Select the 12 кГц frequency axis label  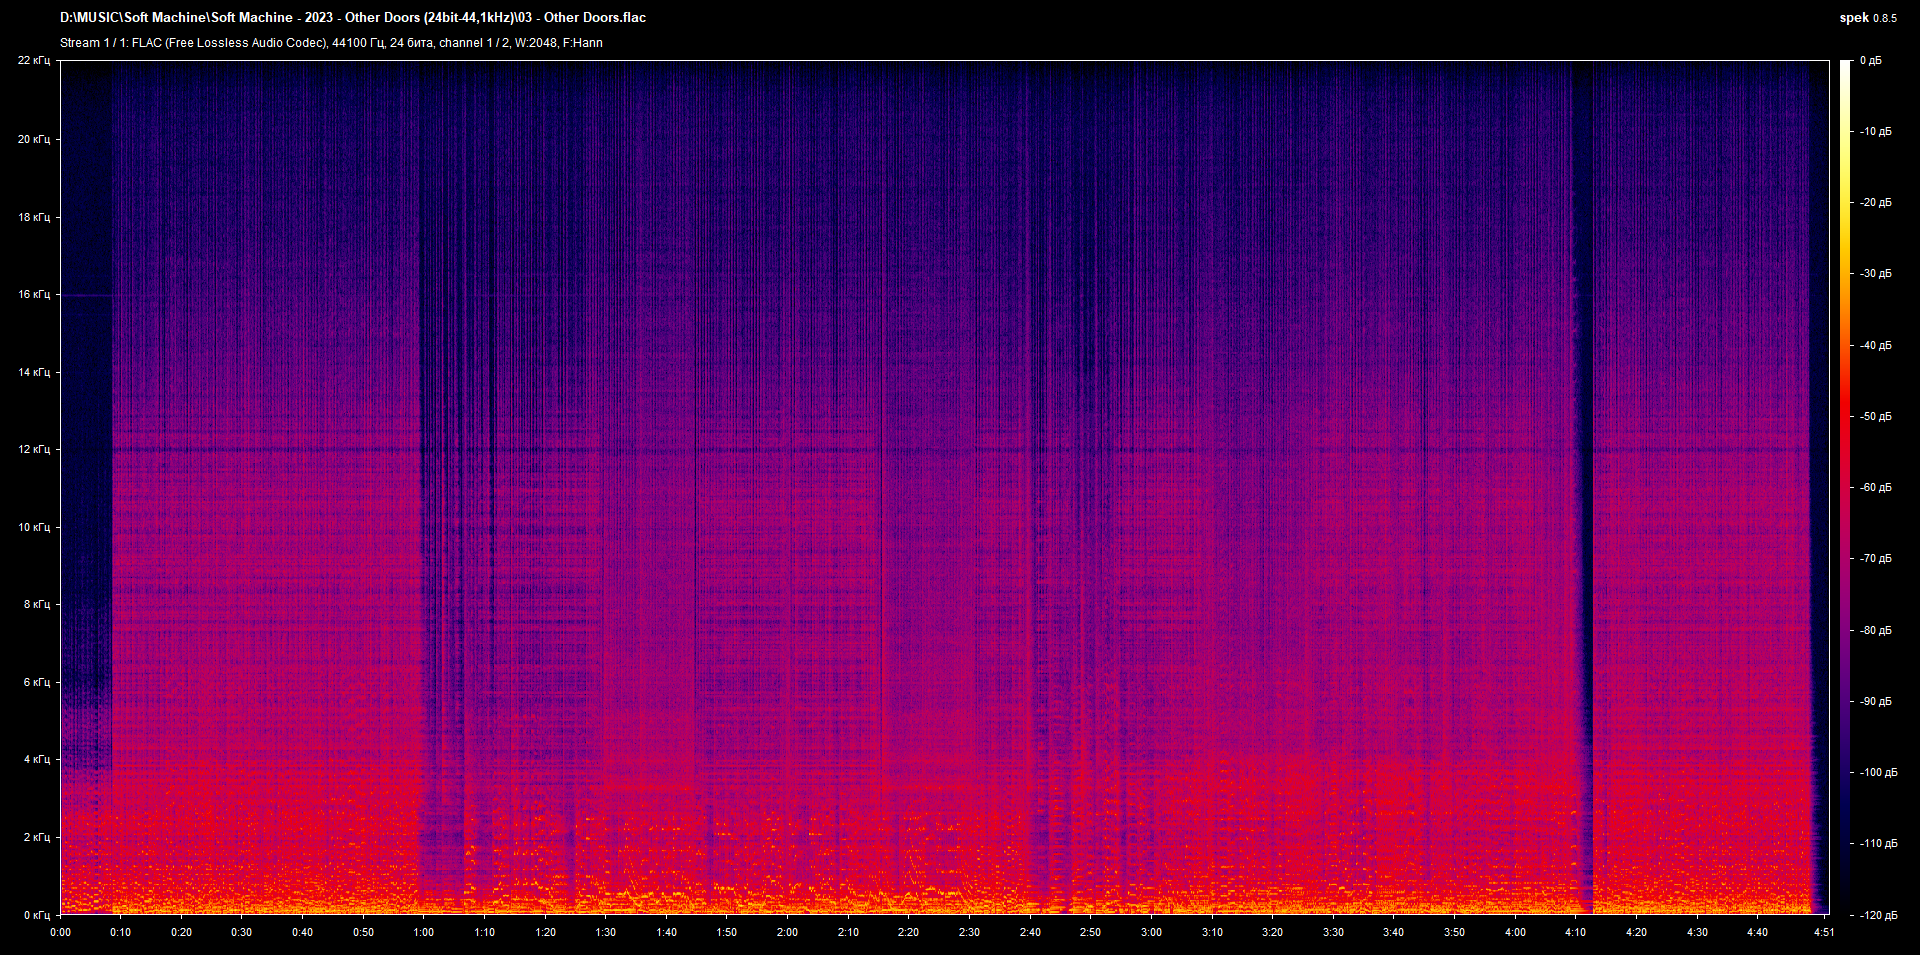pyautogui.click(x=33, y=450)
